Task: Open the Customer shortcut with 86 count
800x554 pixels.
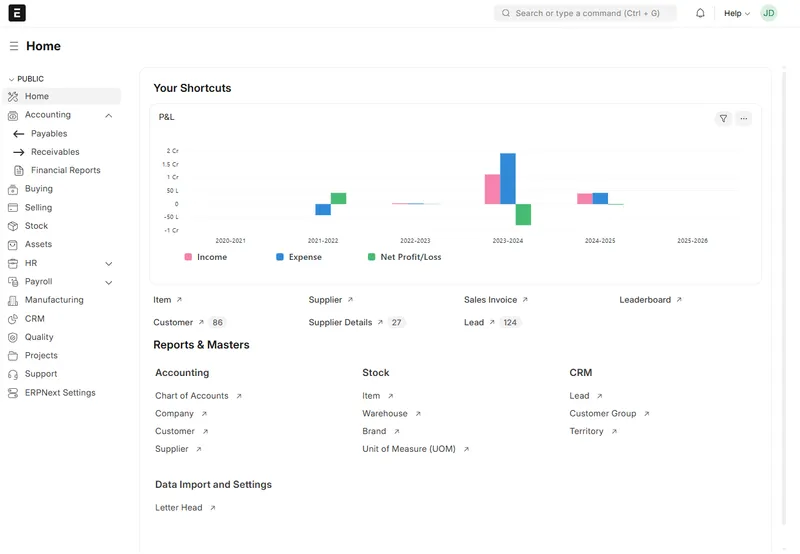Action: [x=189, y=322]
